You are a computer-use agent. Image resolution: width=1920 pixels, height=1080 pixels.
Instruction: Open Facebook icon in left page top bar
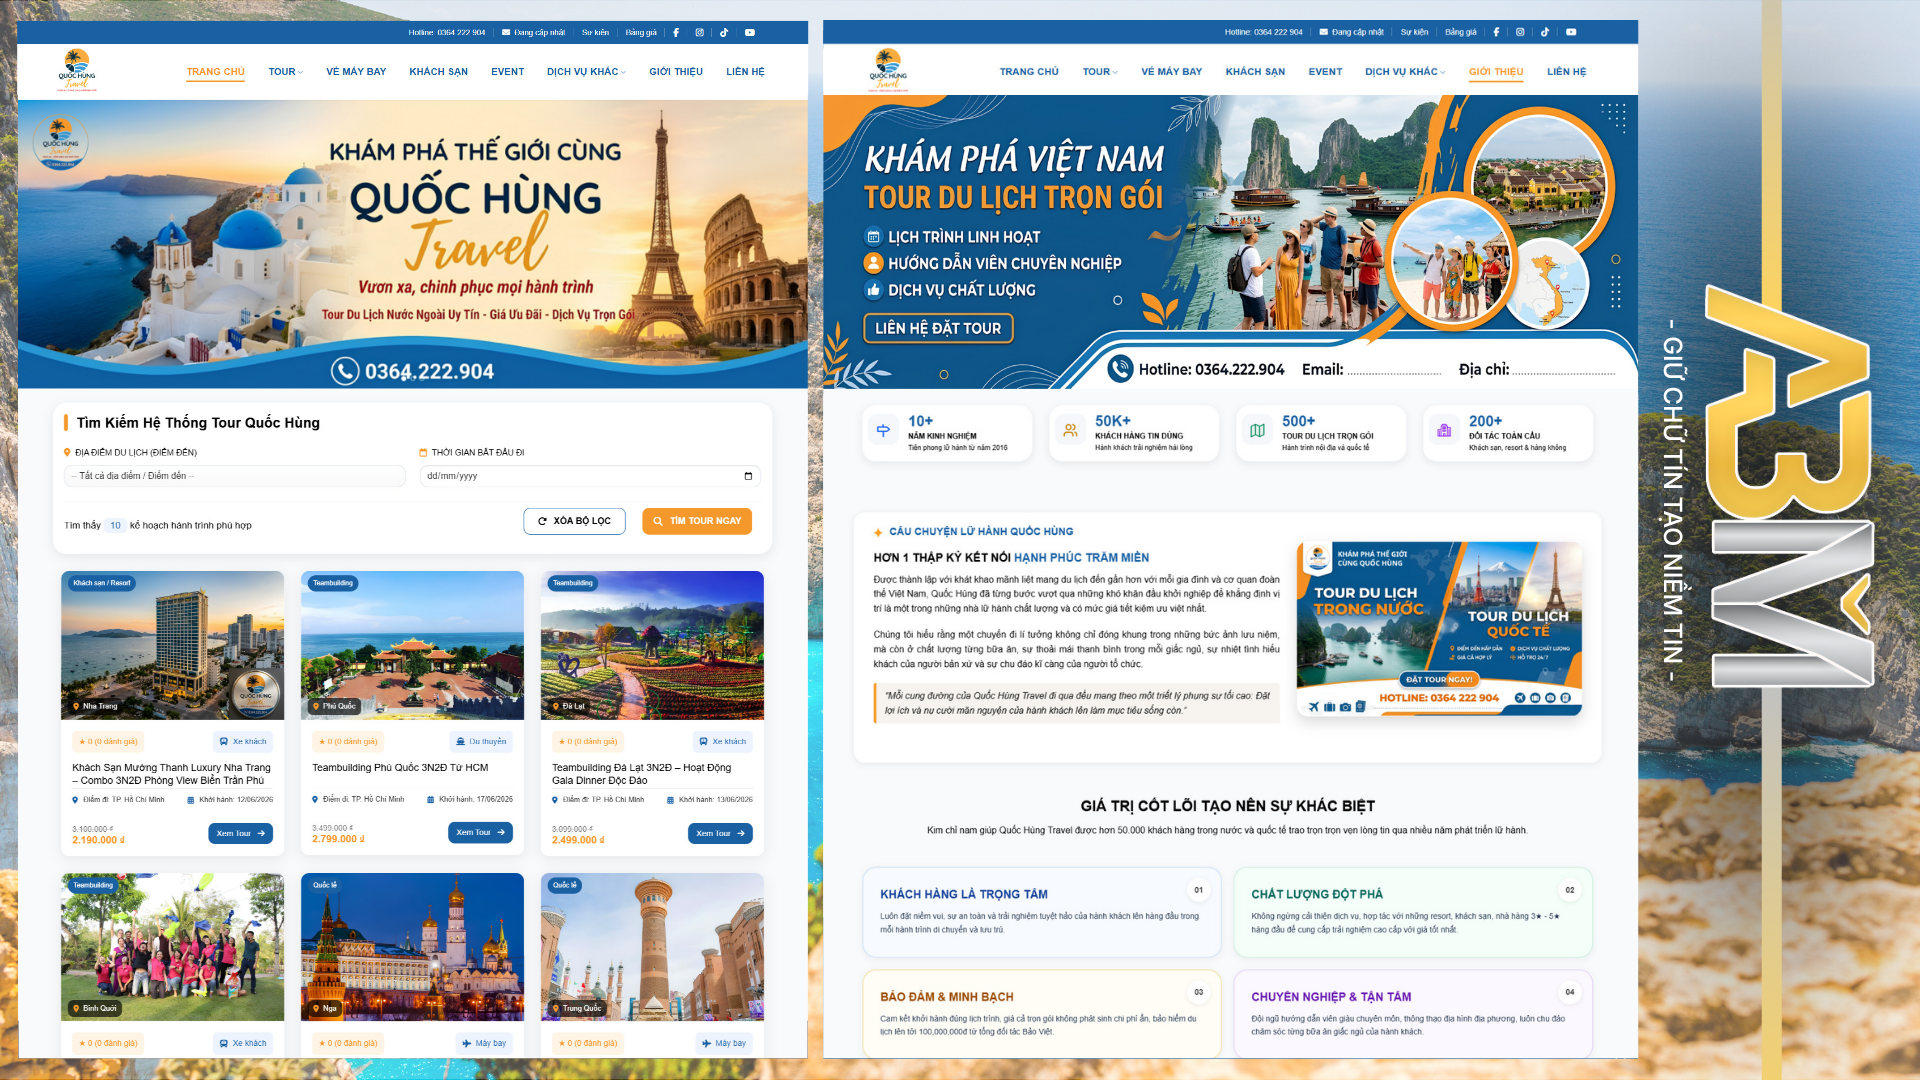pos(676,32)
